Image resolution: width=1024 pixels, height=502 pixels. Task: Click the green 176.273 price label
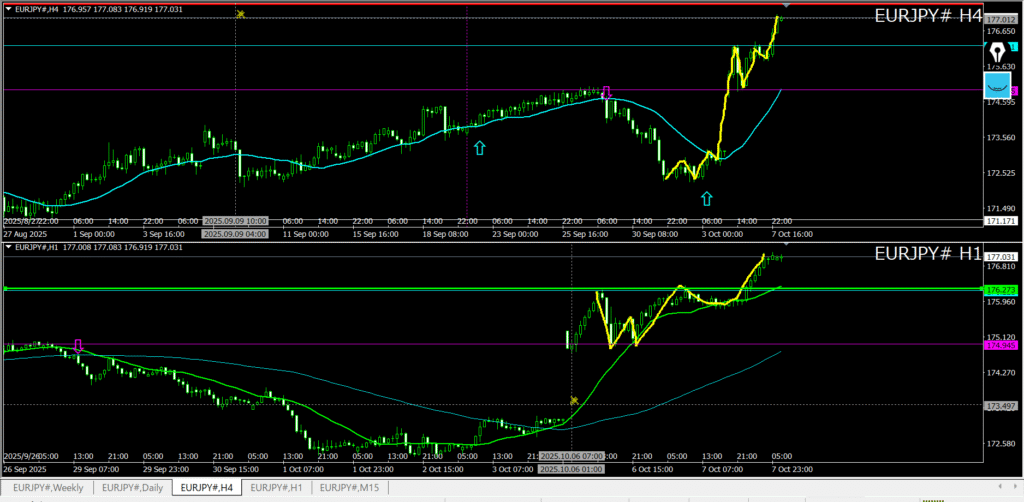[1000, 290]
